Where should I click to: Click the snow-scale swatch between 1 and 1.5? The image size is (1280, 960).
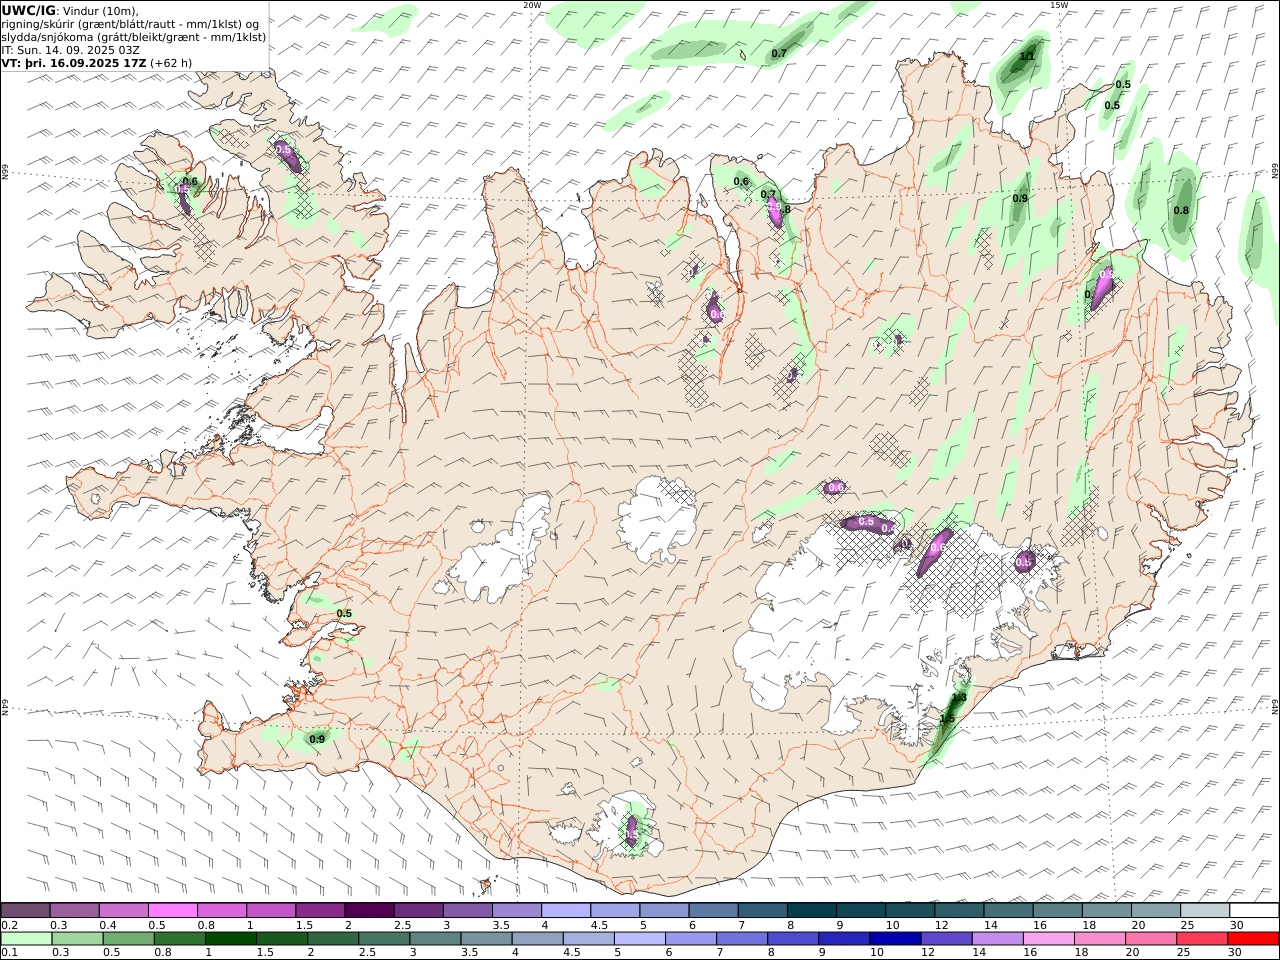point(271,911)
